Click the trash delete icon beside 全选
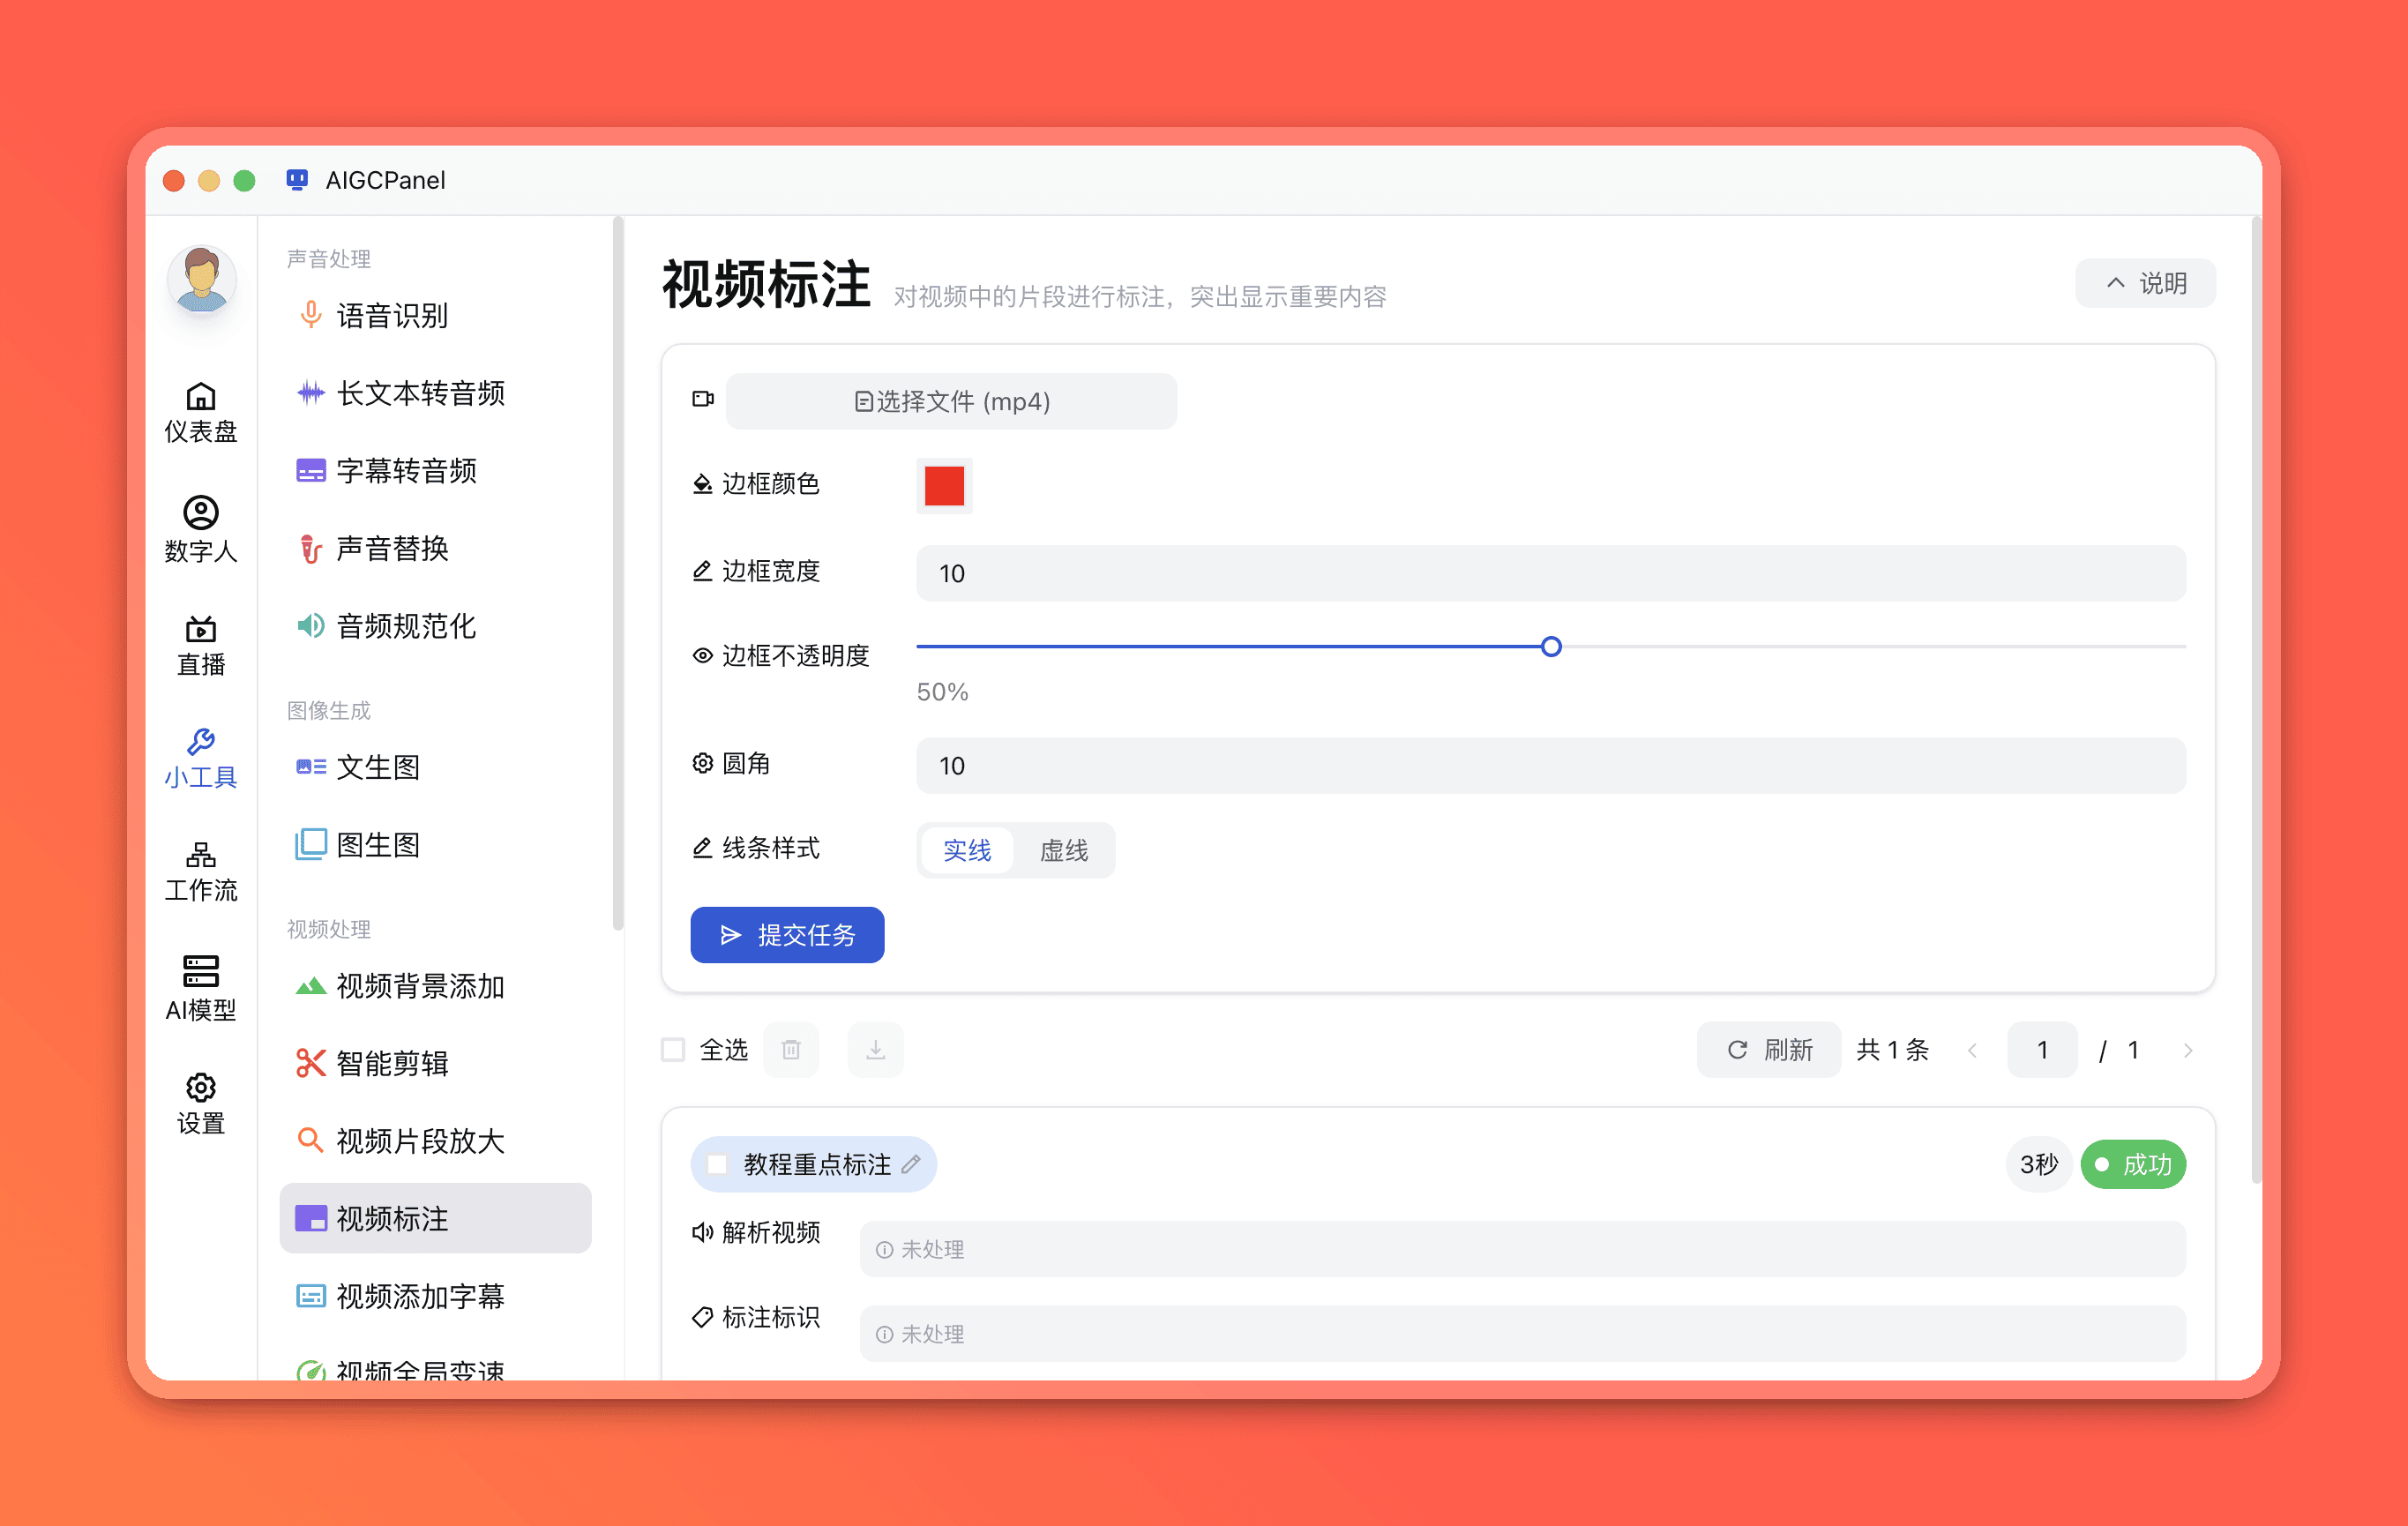 (x=791, y=1050)
